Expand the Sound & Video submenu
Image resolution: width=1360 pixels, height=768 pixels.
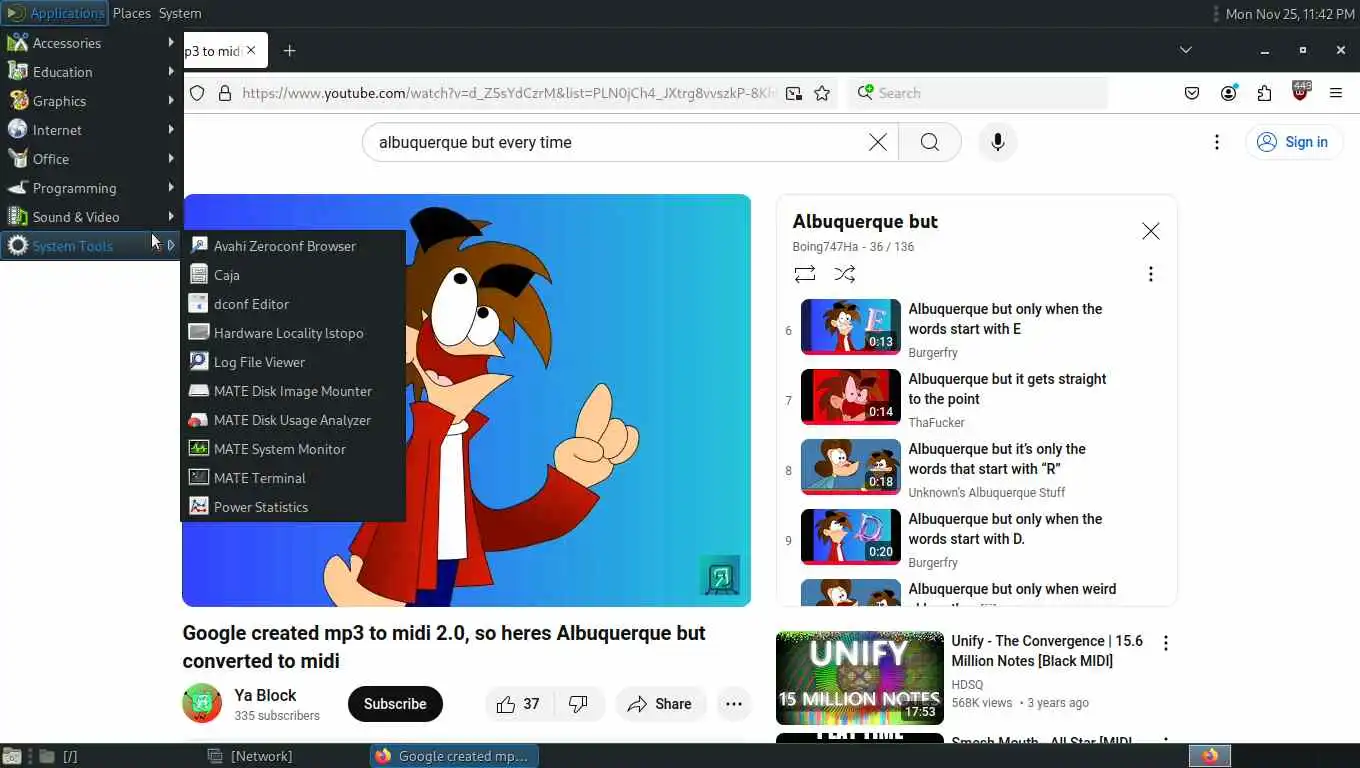(x=91, y=217)
